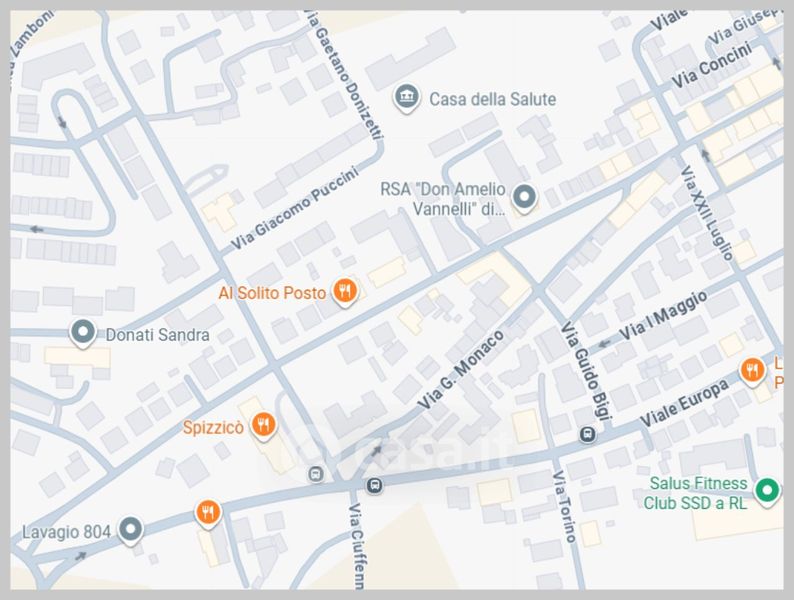
Task: Open Al Solito Posto restaurant marker
Action: 345,292
